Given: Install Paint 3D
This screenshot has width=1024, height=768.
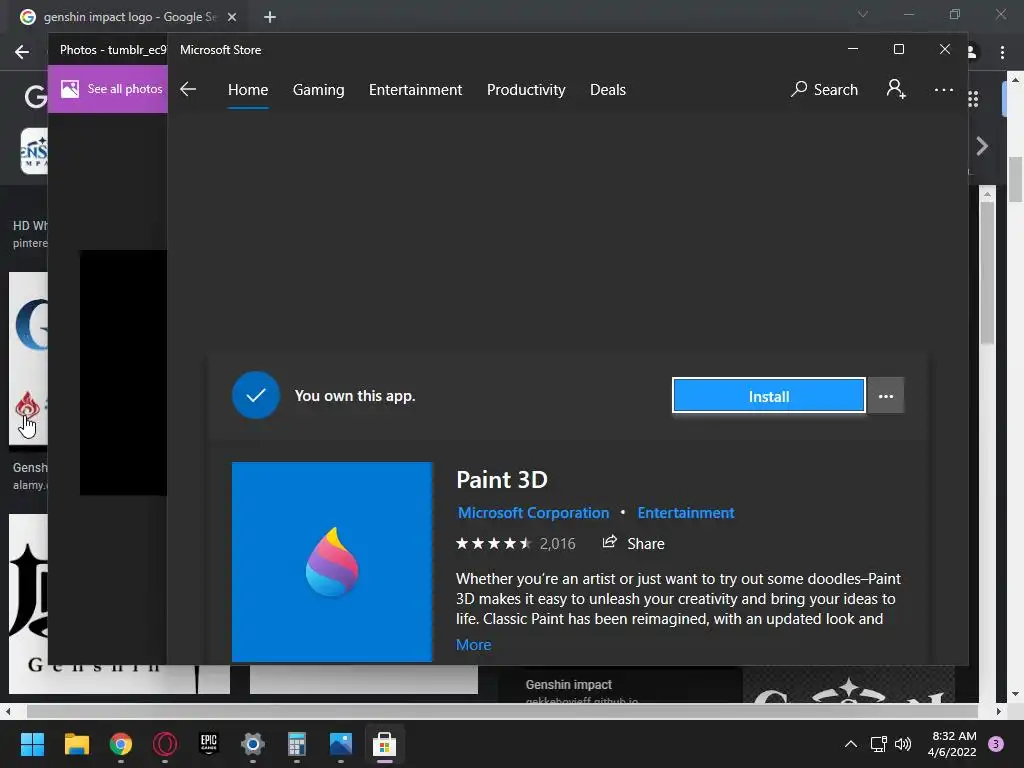Looking at the screenshot, I should point(769,396).
